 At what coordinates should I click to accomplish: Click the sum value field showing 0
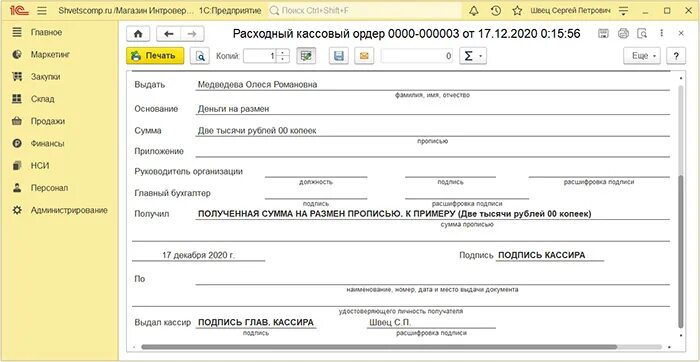[x=417, y=56]
